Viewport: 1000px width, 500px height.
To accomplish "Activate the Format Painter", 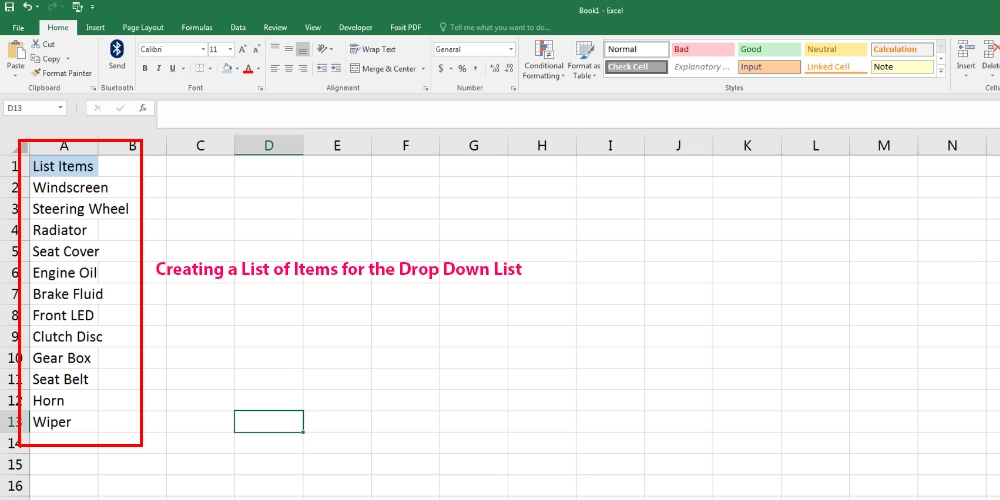I will (61, 73).
